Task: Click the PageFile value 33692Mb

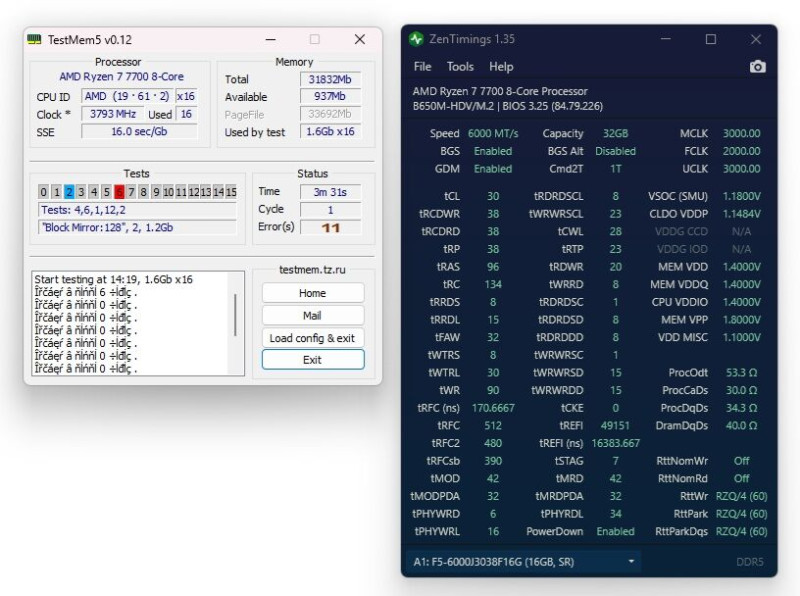Action: 331,113
